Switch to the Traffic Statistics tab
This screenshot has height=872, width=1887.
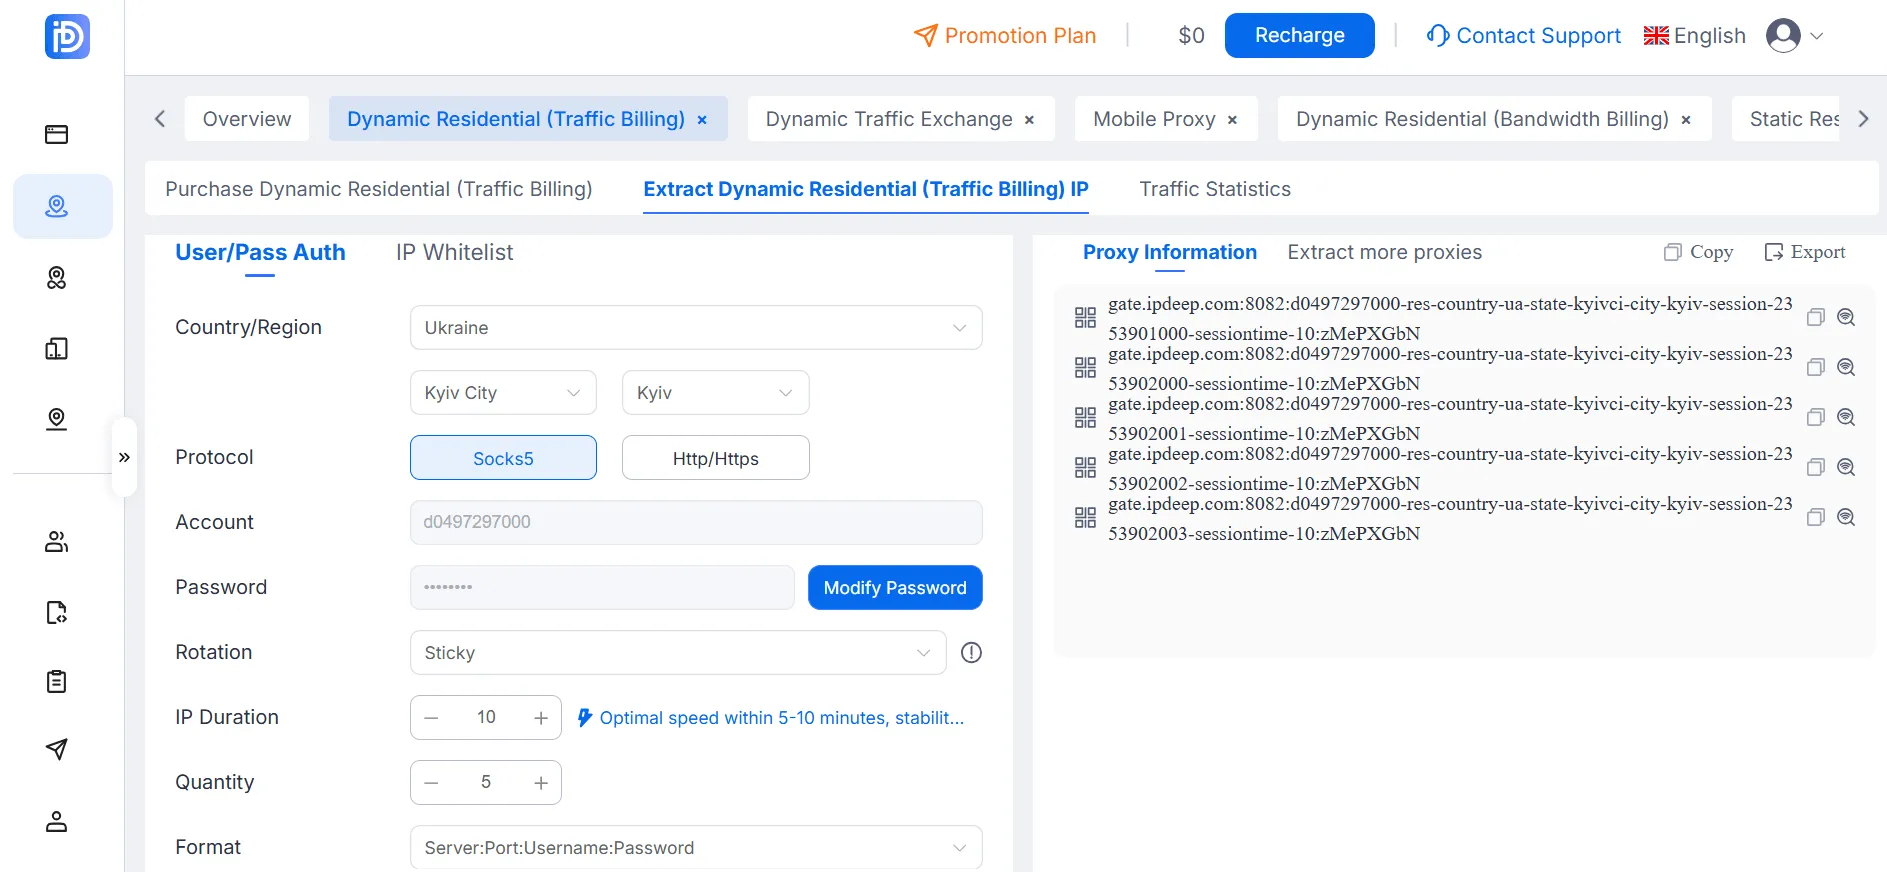tap(1215, 189)
